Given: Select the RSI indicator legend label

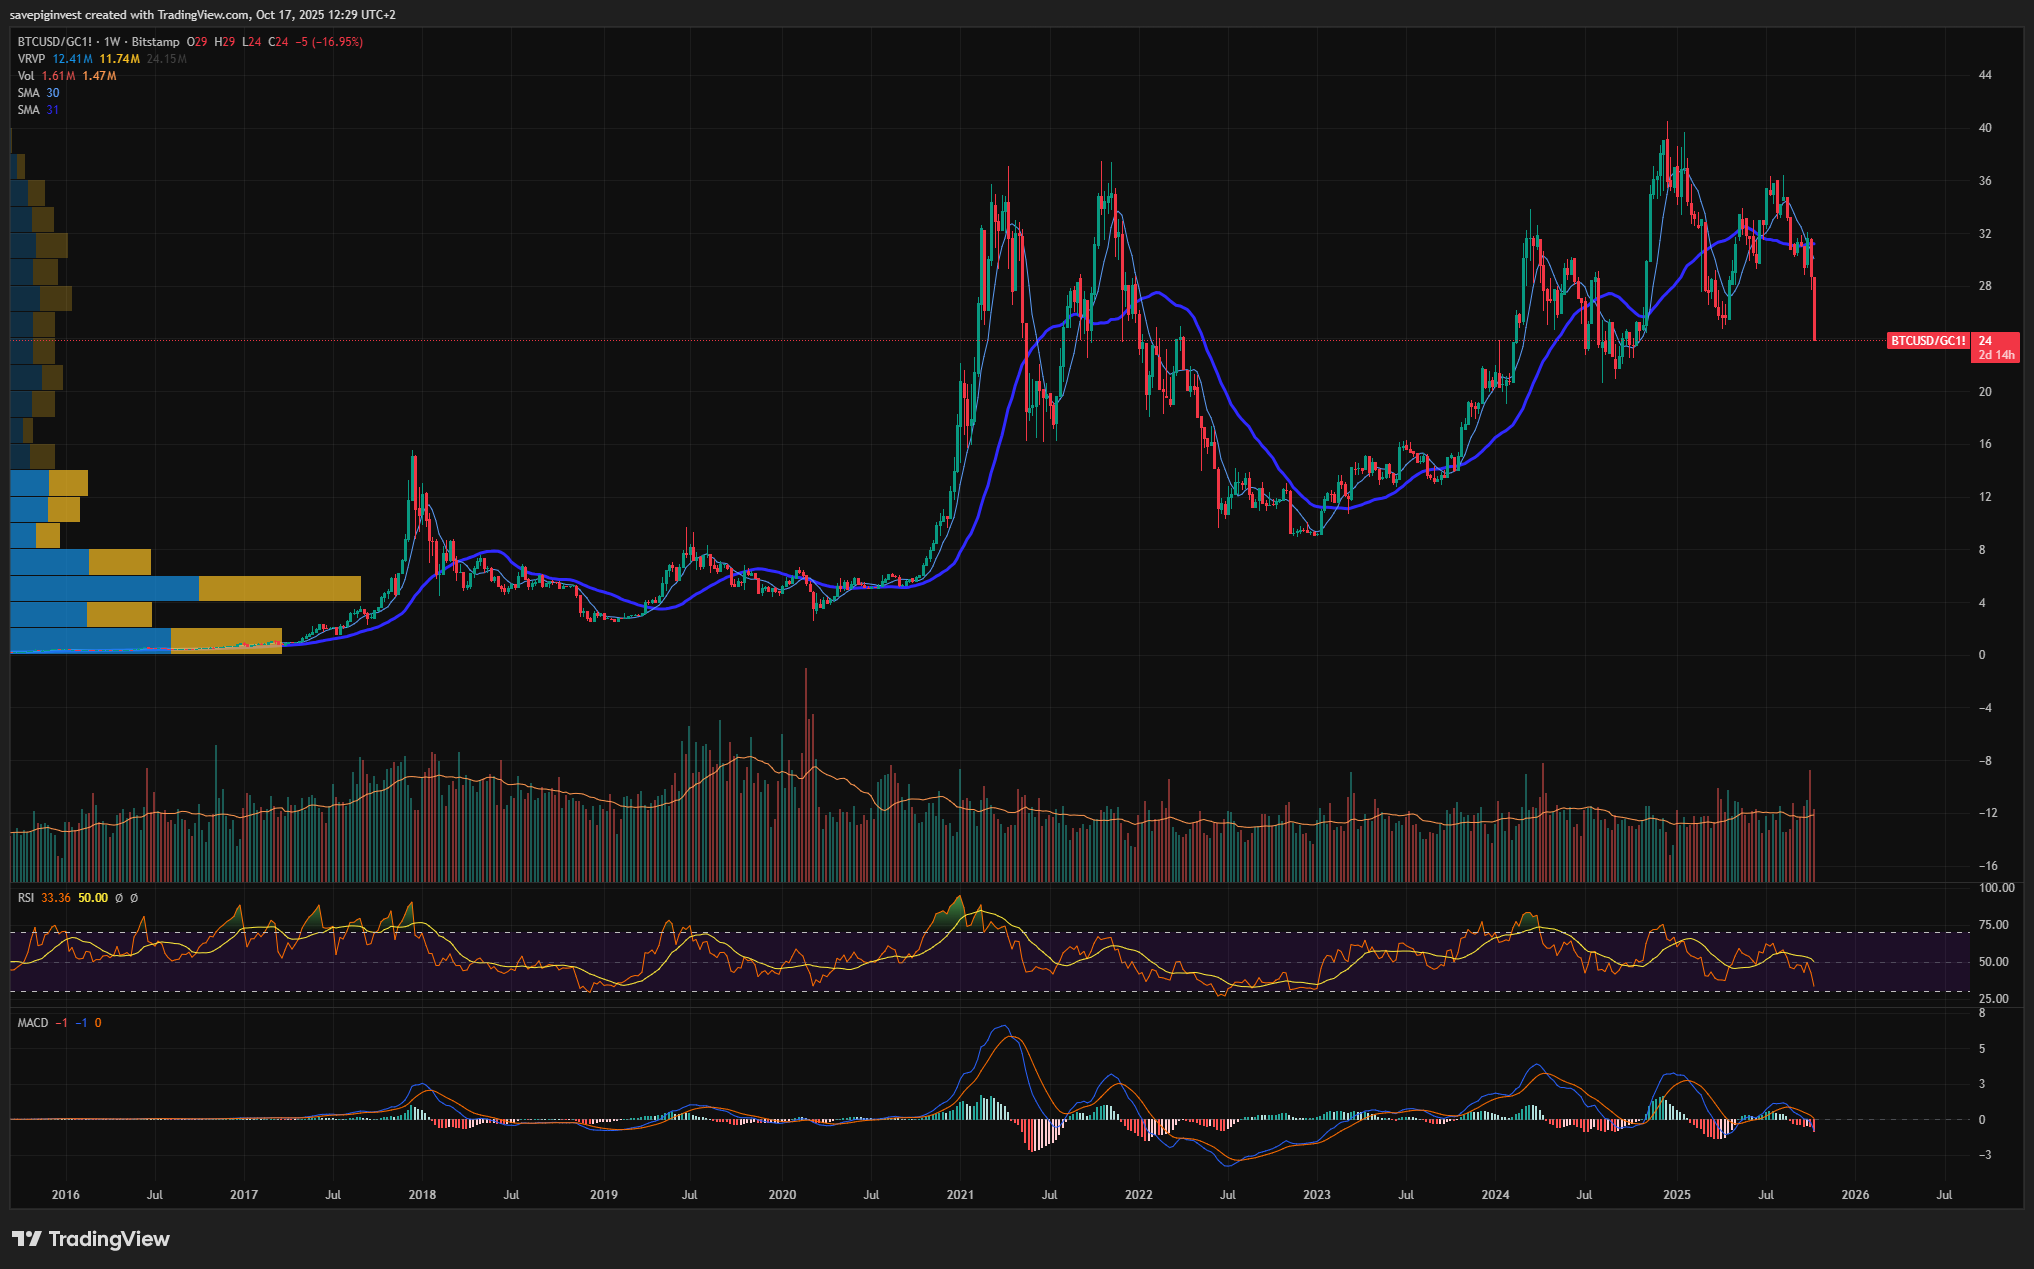Looking at the screenshot, I should click(26, 898).
